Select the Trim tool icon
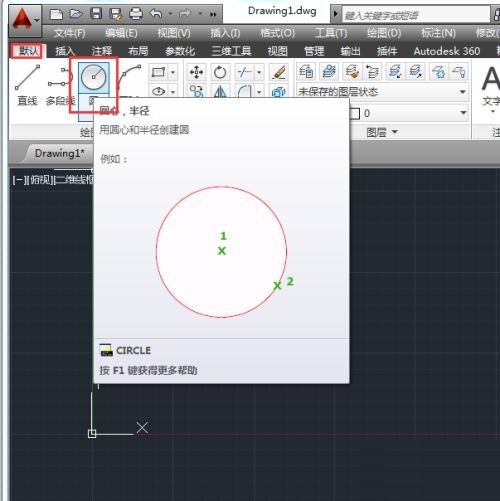This screenshot has height=501, width=500. click(x=244, y=72)
